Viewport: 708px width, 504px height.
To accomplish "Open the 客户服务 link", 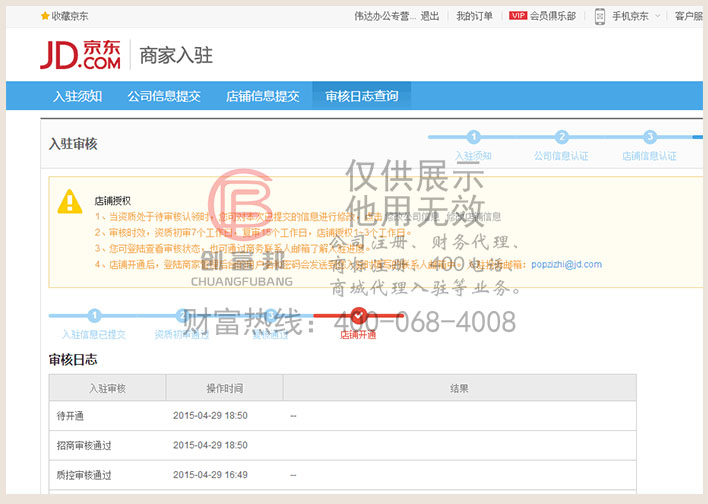I will coord(689,16).
